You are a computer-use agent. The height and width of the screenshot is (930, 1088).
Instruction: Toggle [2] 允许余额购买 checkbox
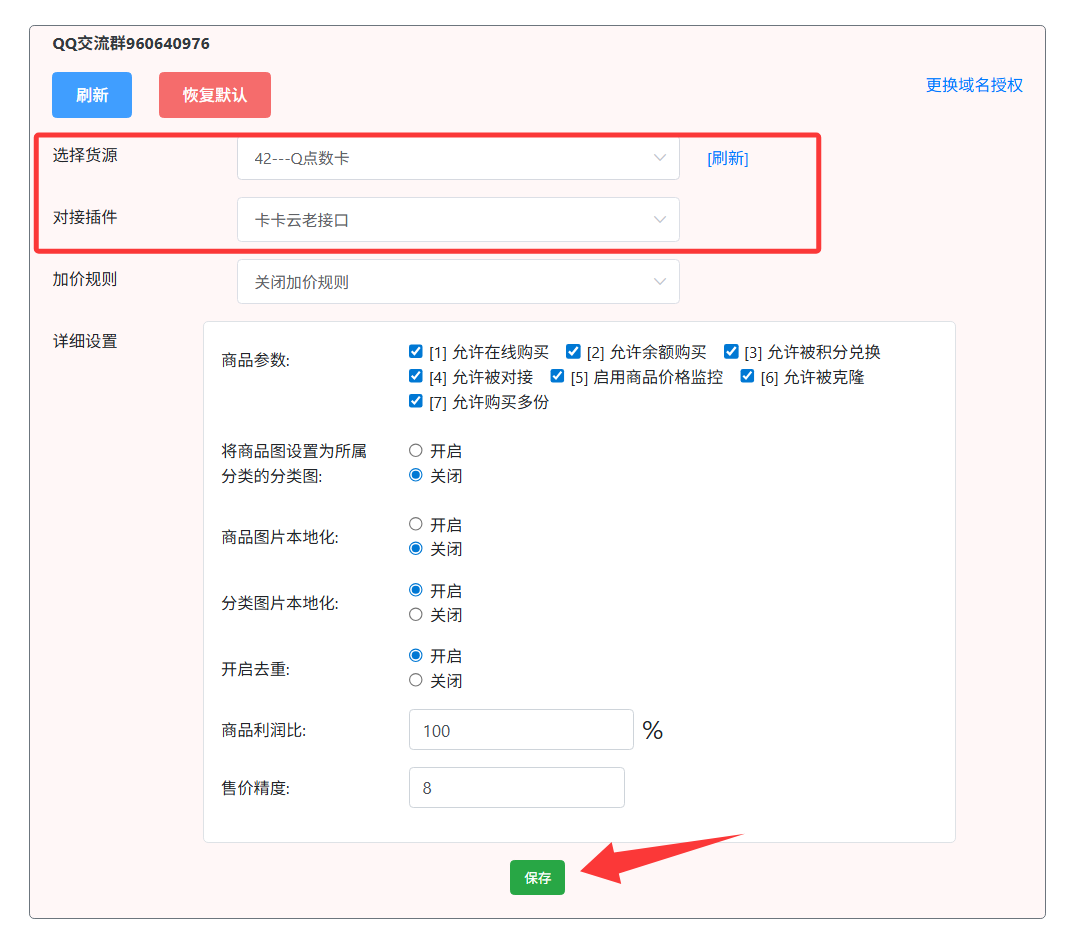tap(573, 352)
